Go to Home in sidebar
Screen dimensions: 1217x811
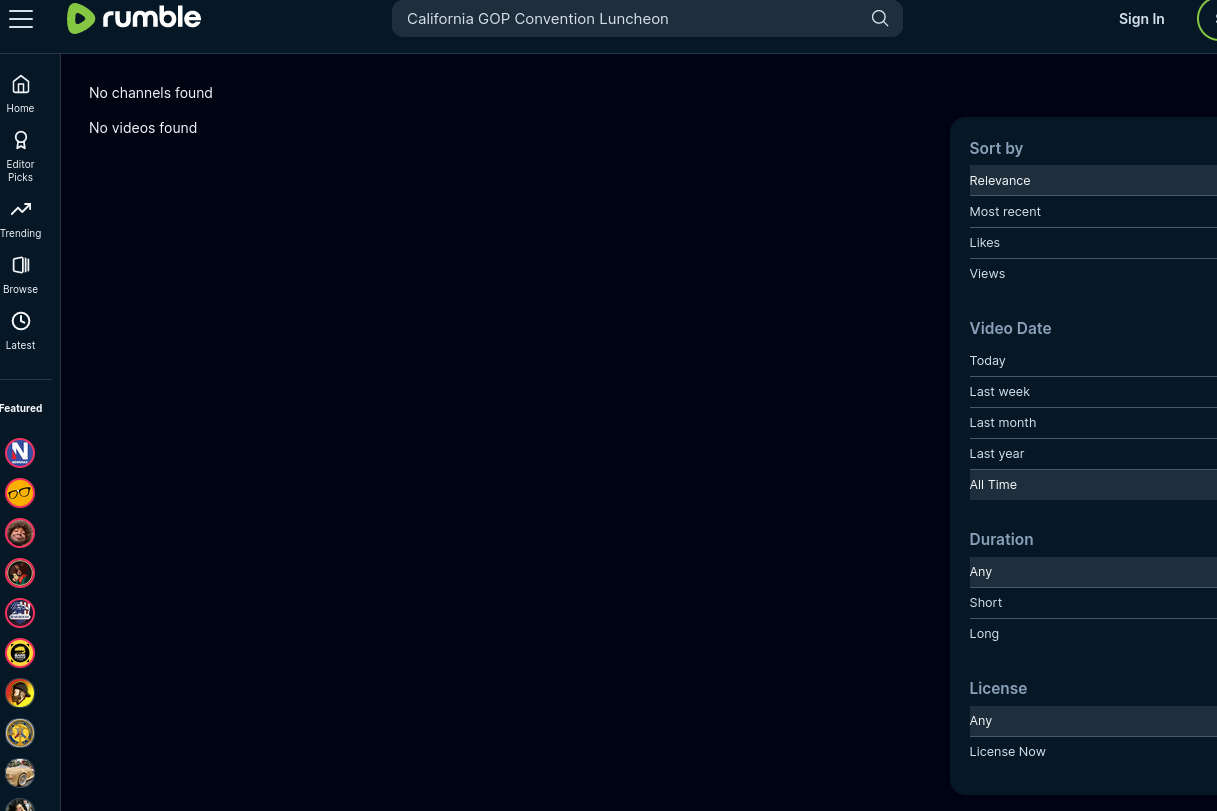[x=20, y=94]
